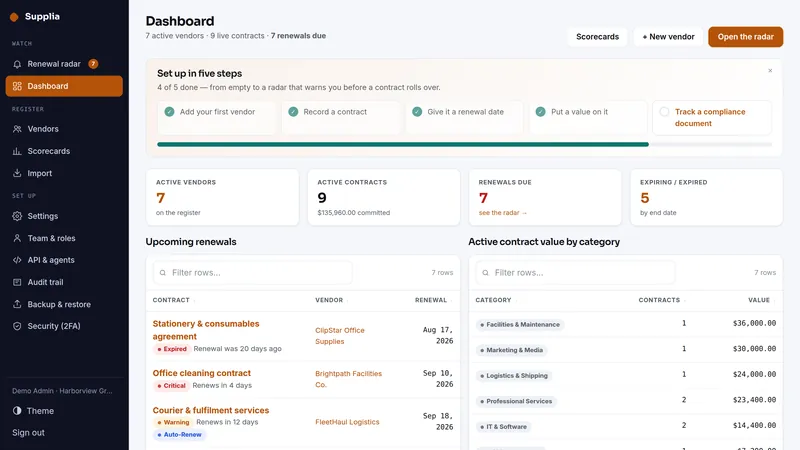
Task: Click the Expired status badge
Action: pos(172,349)
